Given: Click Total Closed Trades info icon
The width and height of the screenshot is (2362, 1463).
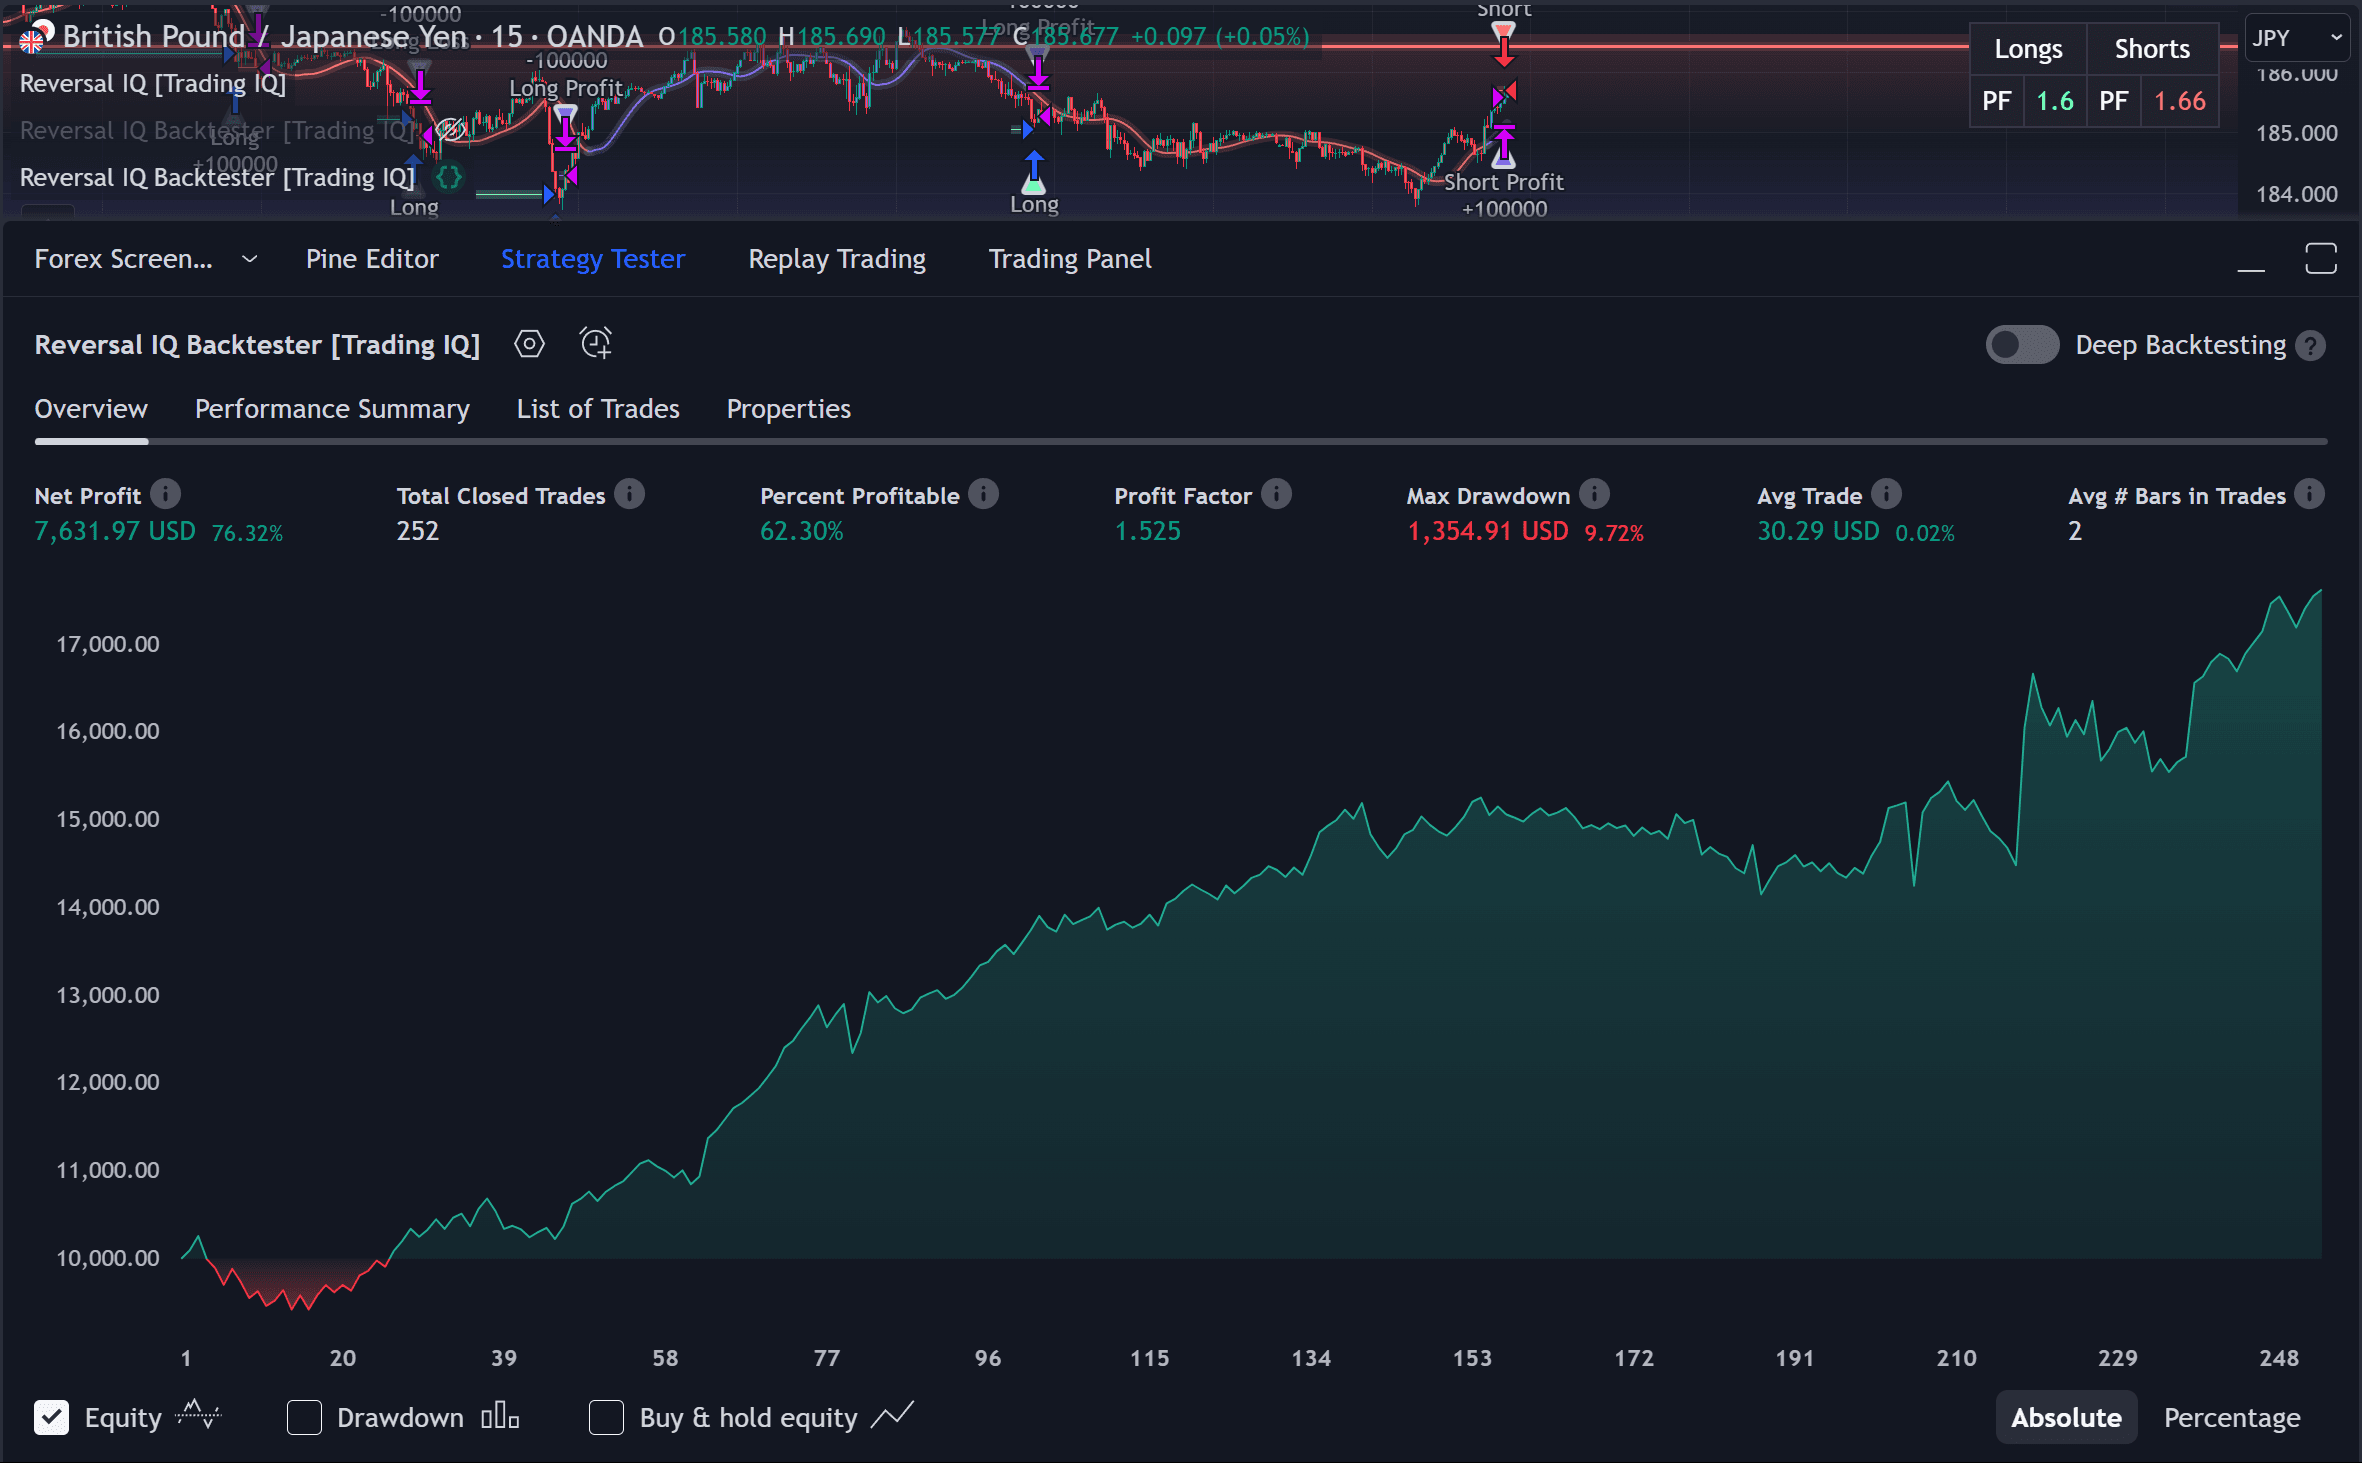Looking at the screenshot, I should click(x=629, y=494).
